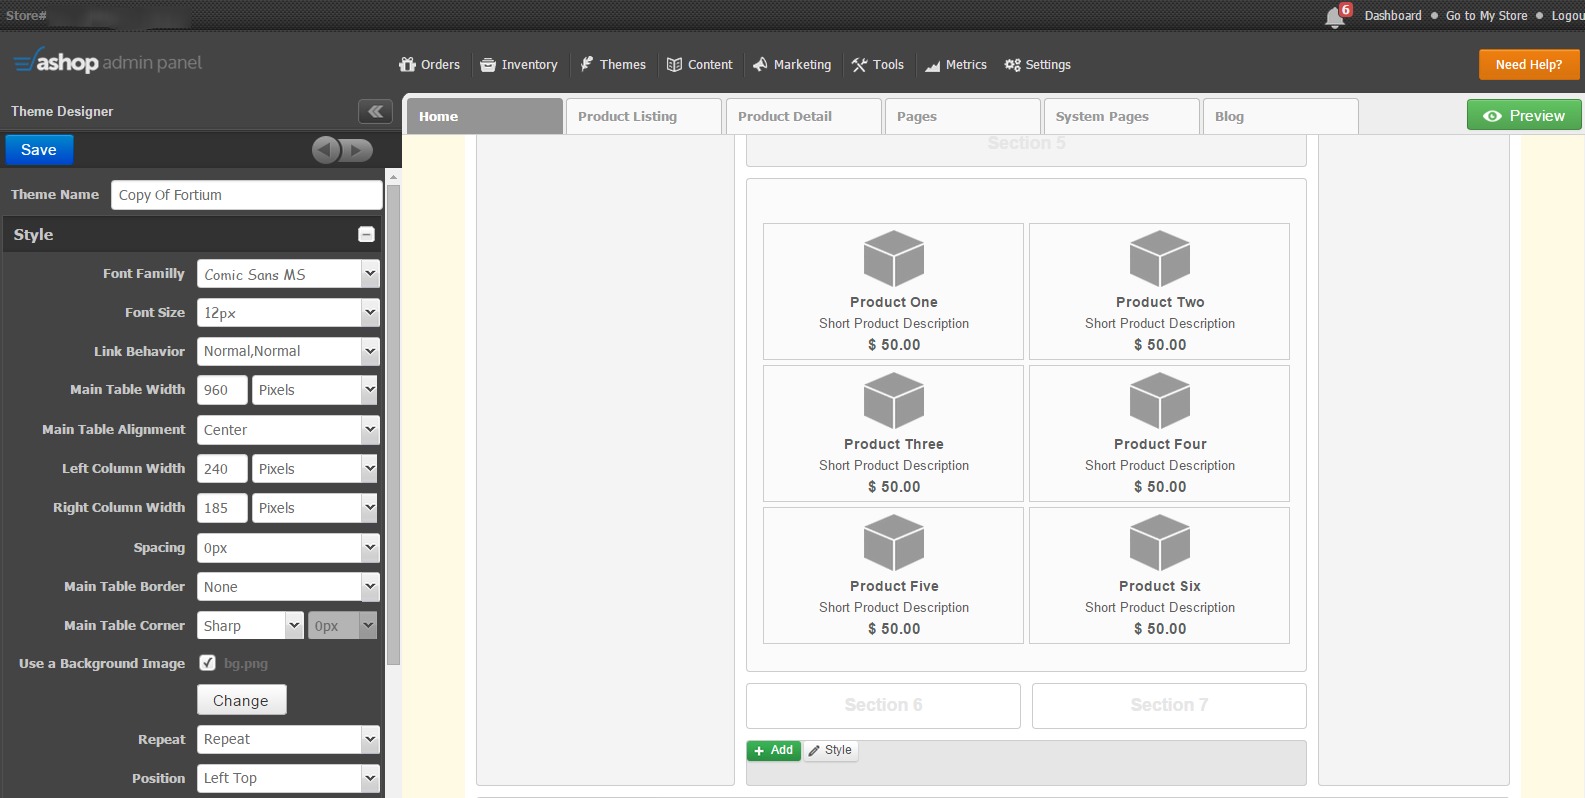The width and height of the screenshot is (1585, 798).
Task: Open the Font Size dropdown
Action: coord(288,313)
